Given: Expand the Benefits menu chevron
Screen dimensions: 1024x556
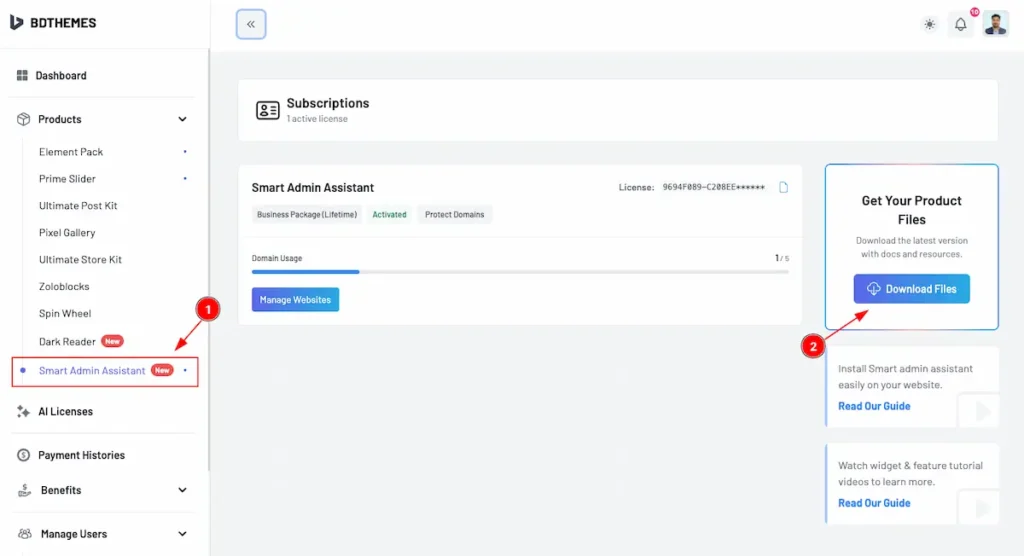Looking at the screenshot, I should click(x=182, y=490).
